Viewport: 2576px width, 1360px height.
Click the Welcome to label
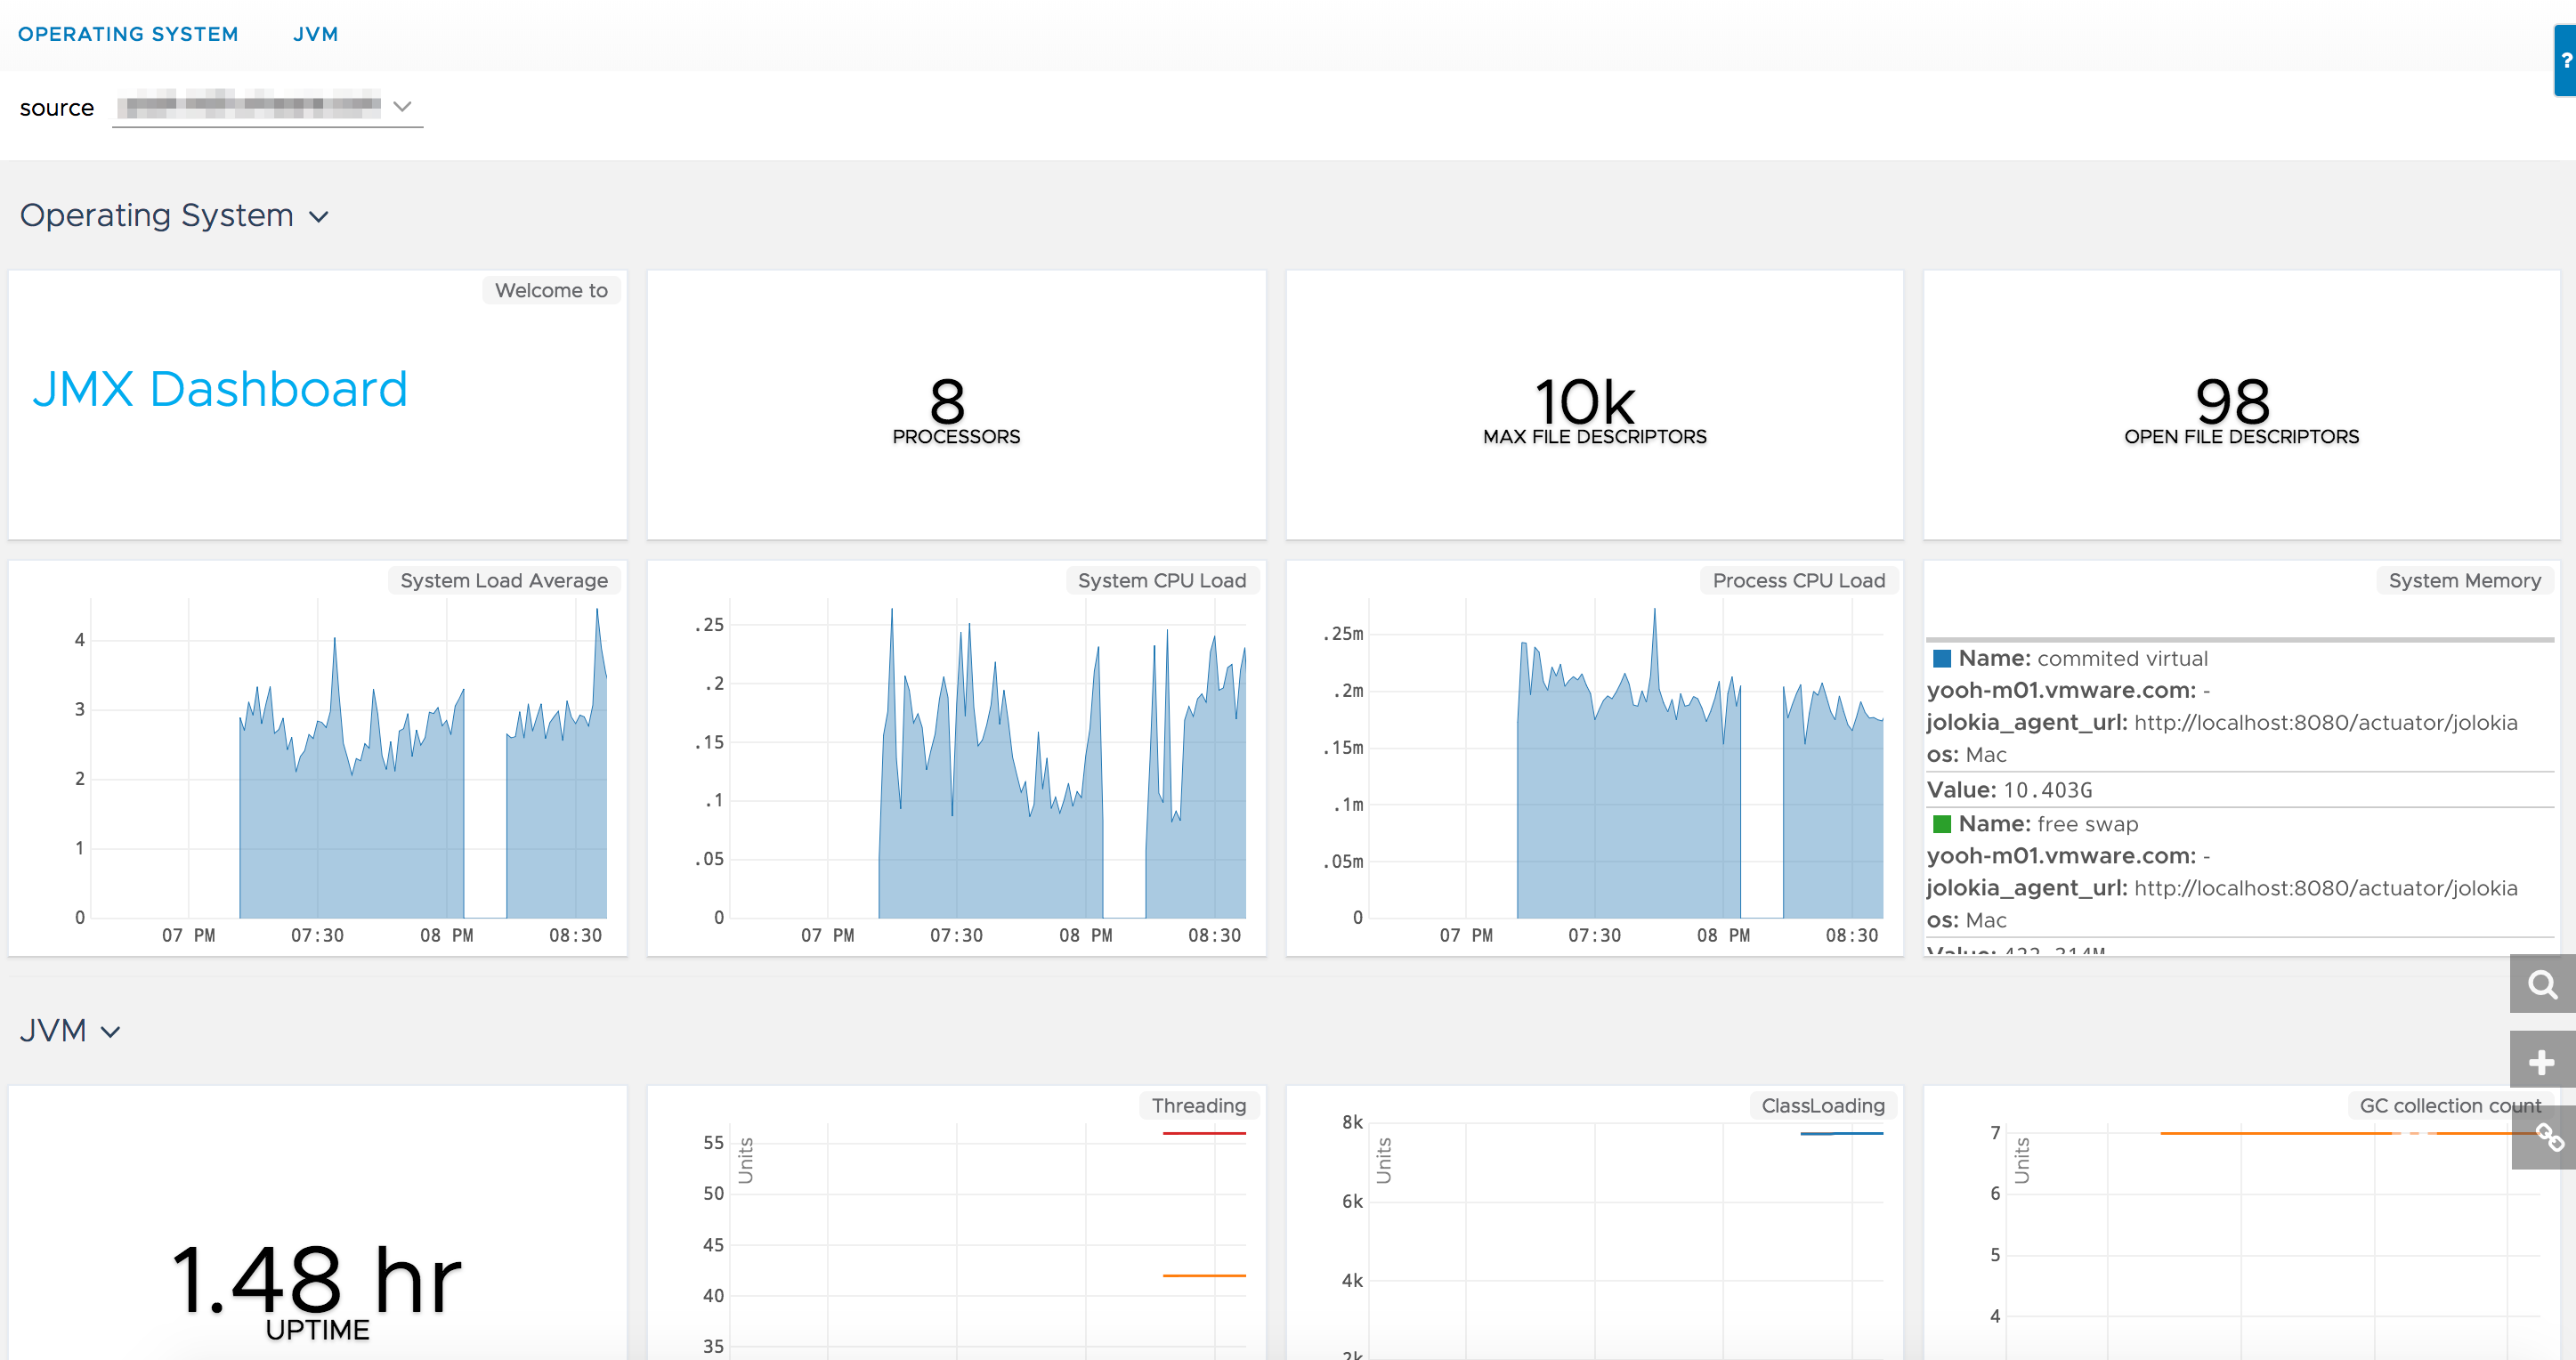(x=551, y=291)
